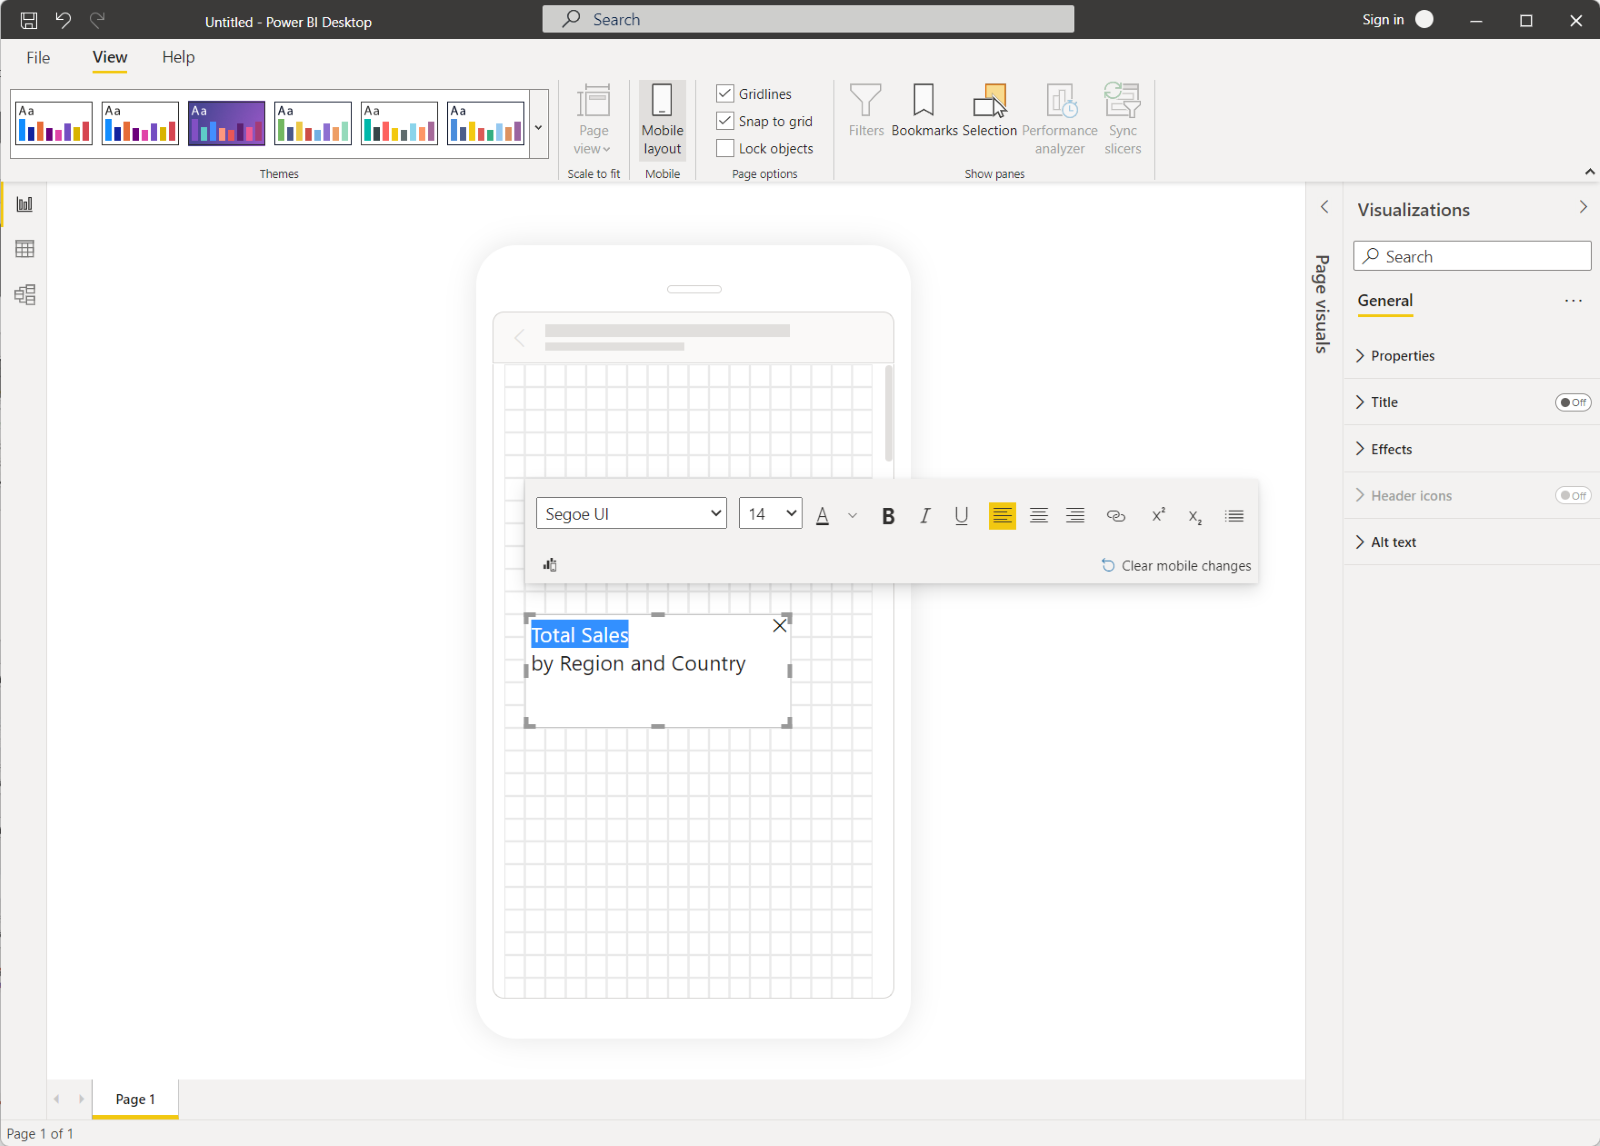This screenshot has height=1146, width=1600.
Task: Click the Mobile layout button
Action: 662,120
